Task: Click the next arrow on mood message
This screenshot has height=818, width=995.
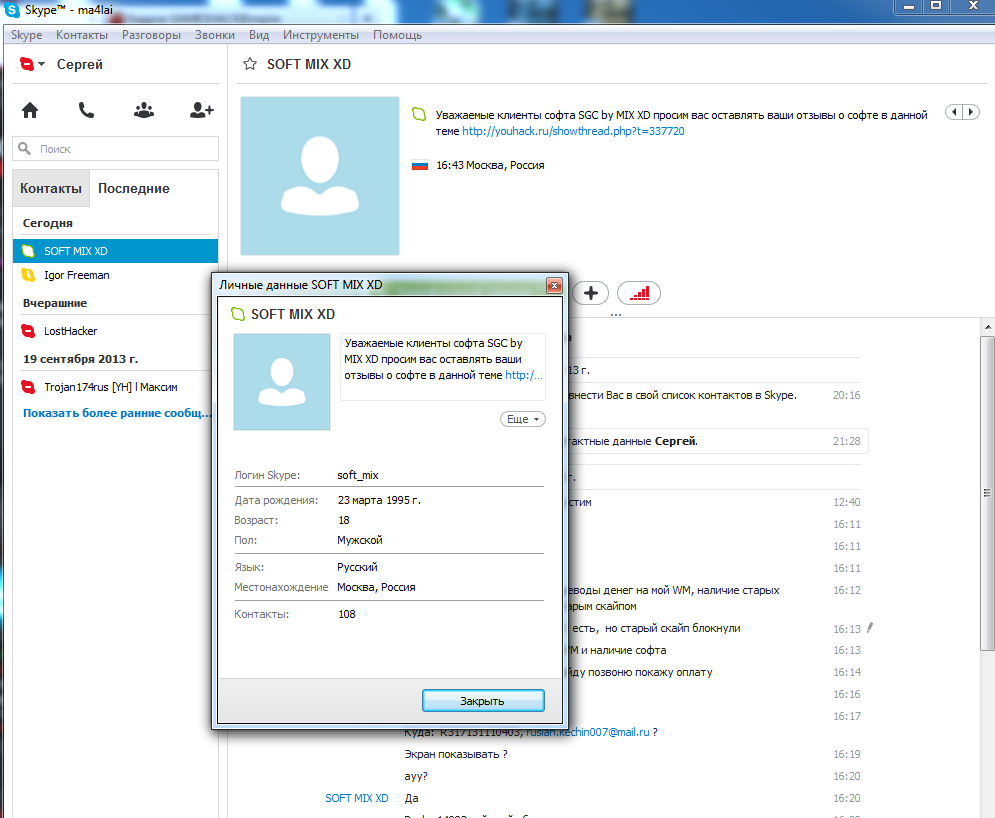Action: pyautogui.click(x=971, y=112)
